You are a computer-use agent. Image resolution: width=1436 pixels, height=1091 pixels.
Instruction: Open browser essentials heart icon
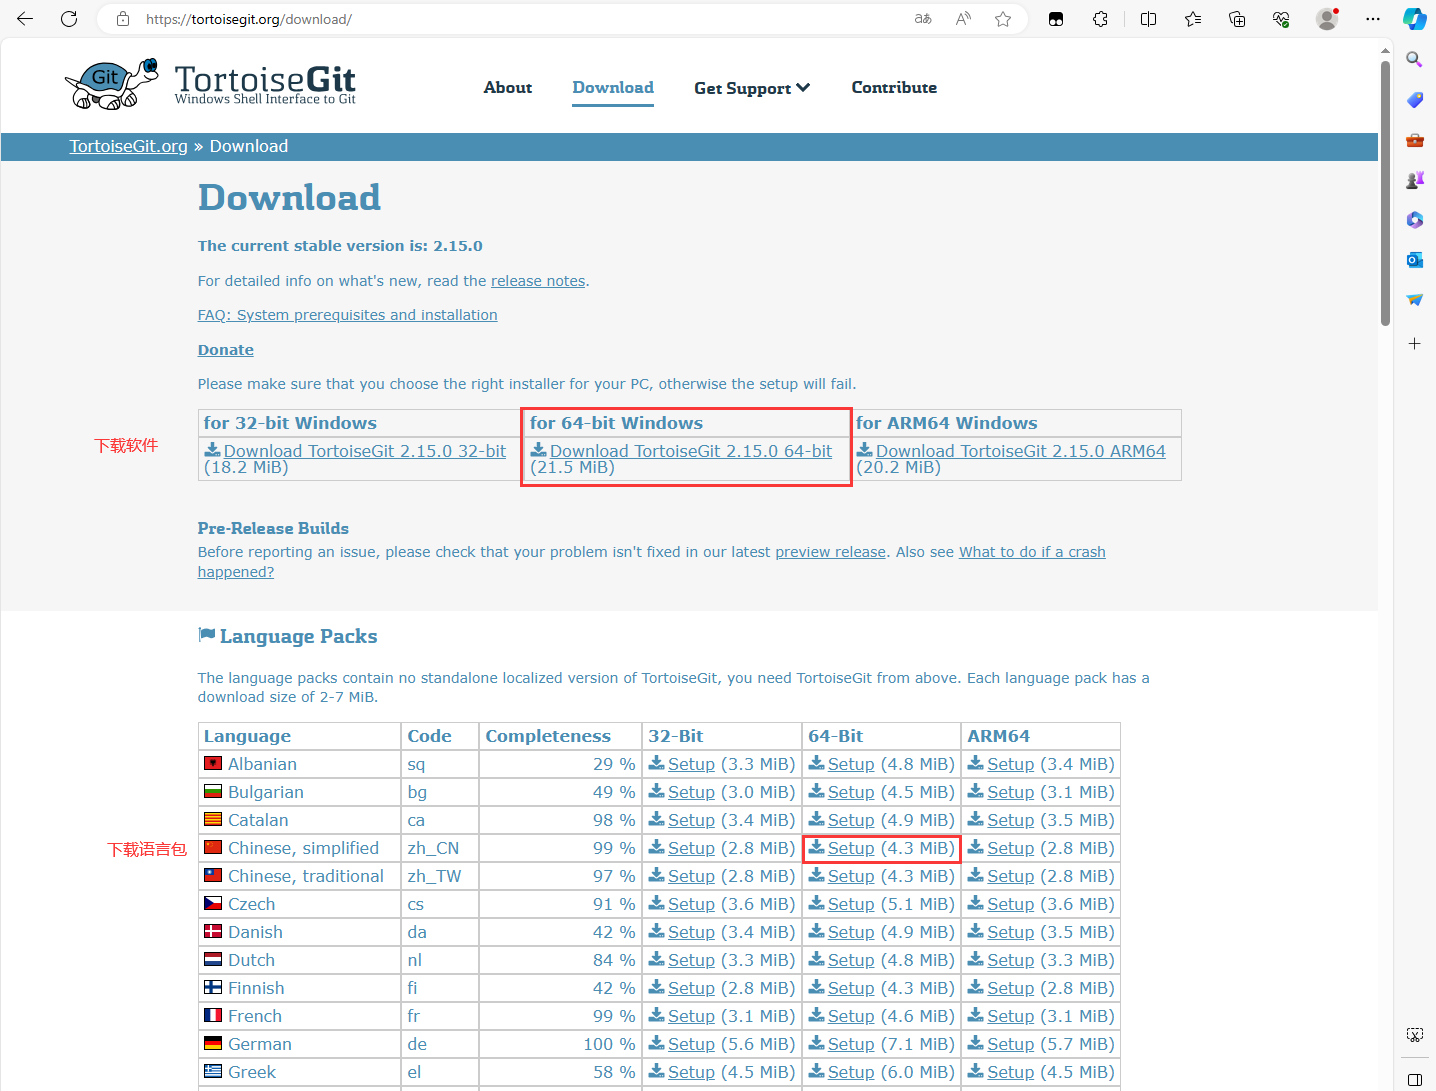coord(1281,19)
